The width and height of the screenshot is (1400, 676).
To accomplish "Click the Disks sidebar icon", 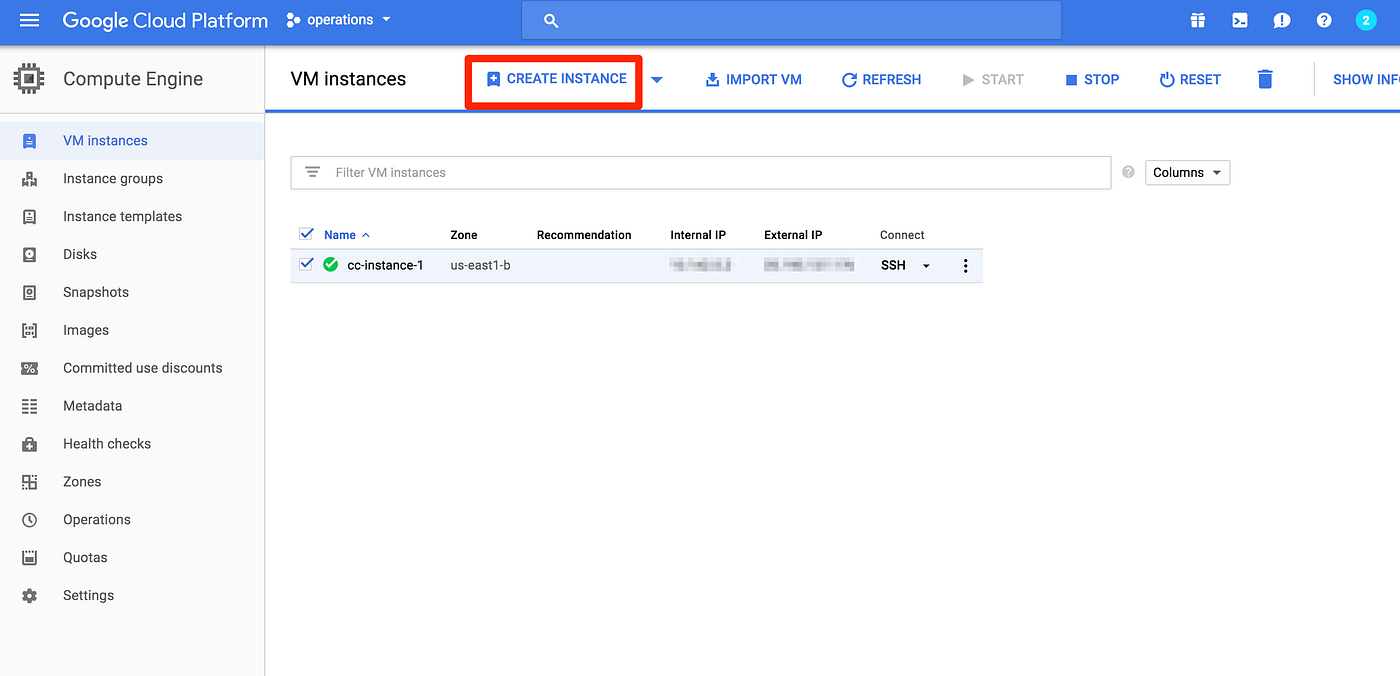I will coord(29,255).
